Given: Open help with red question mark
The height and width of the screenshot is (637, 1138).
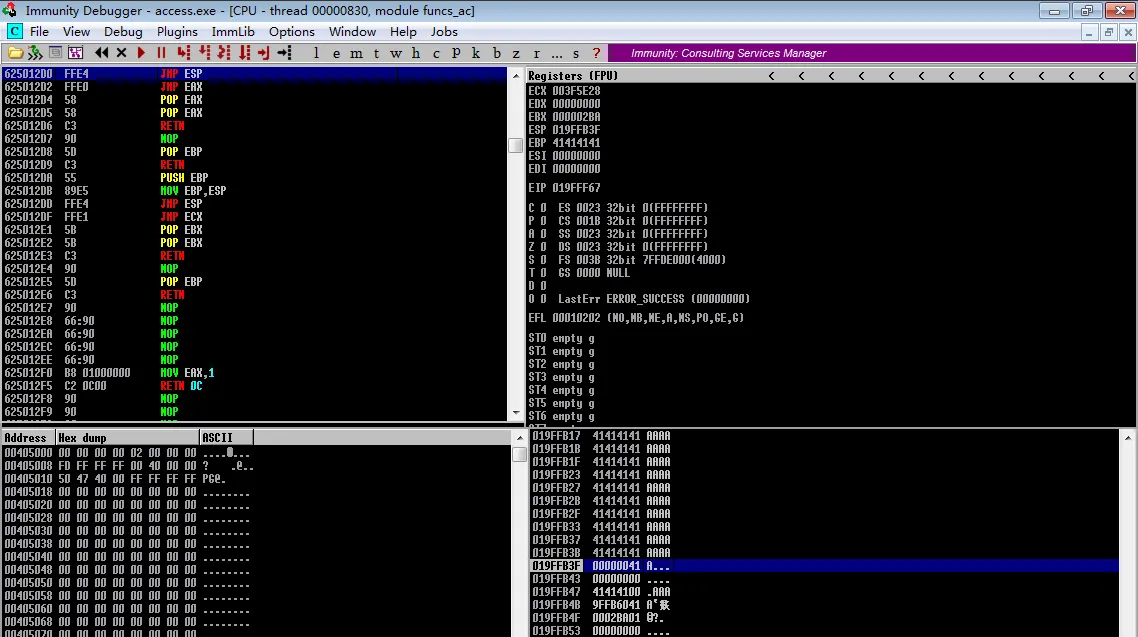Looking at the screenshot, I should [597, 53].
